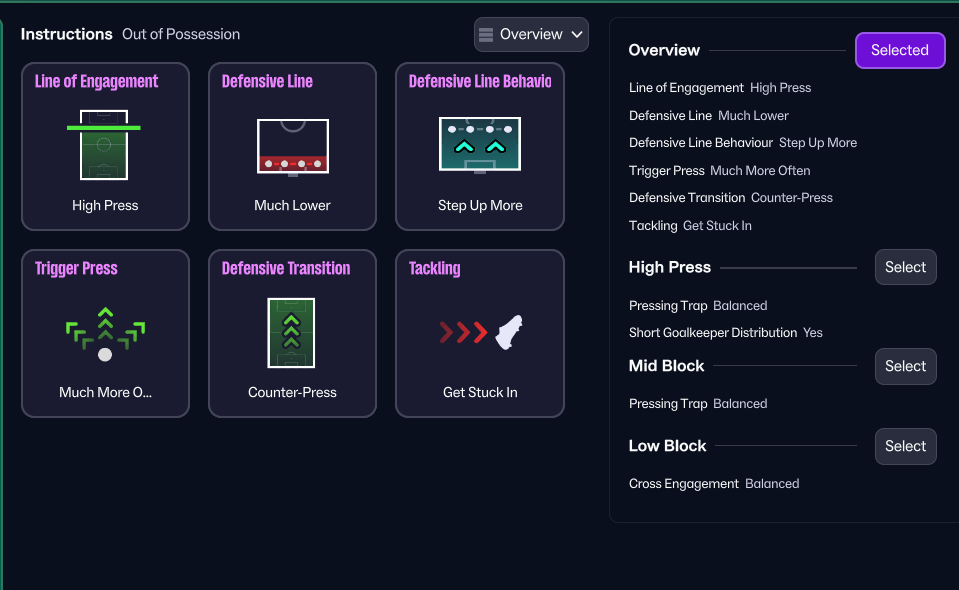Click the Line of Engagement pitch icon
The height and width of the screenshot is (590, 959).
(104, 145)
